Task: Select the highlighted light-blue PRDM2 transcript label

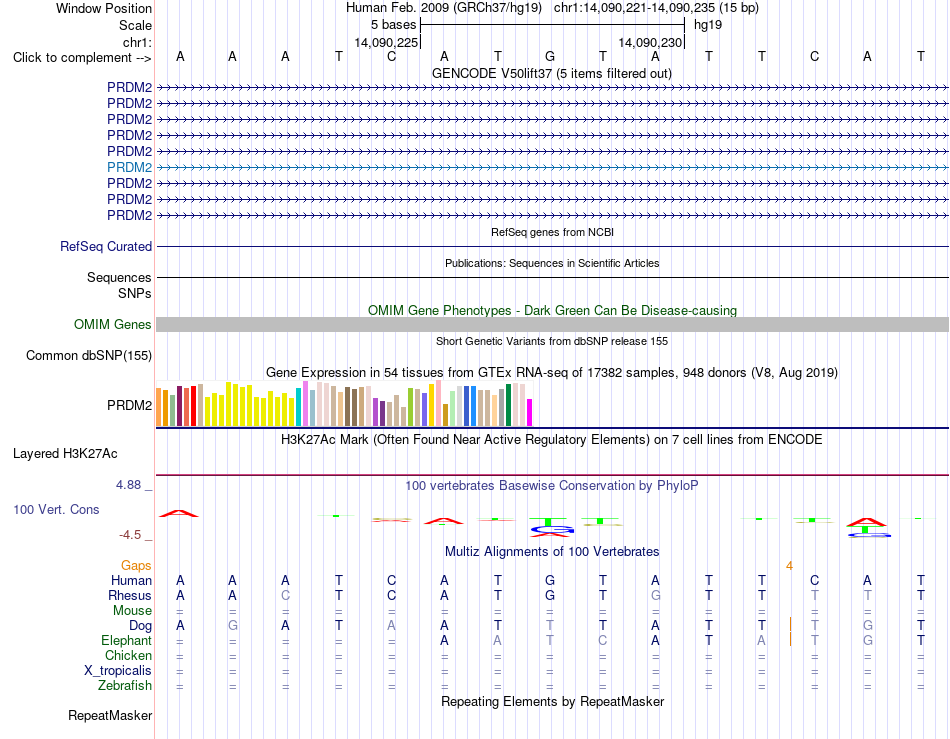Action: coord(129,167)
